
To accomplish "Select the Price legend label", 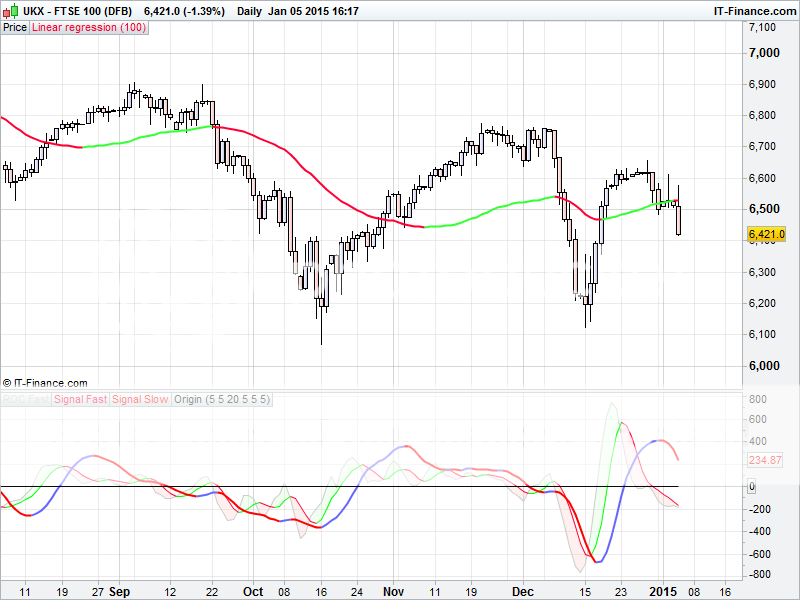I will pos(15,28).
